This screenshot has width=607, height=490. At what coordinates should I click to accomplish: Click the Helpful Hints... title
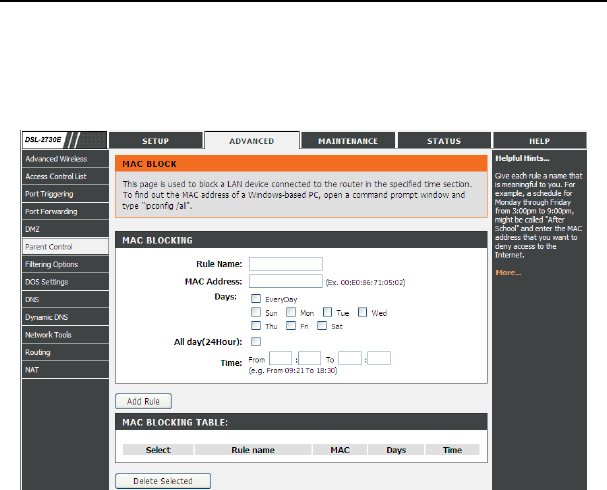click(522, 158)
